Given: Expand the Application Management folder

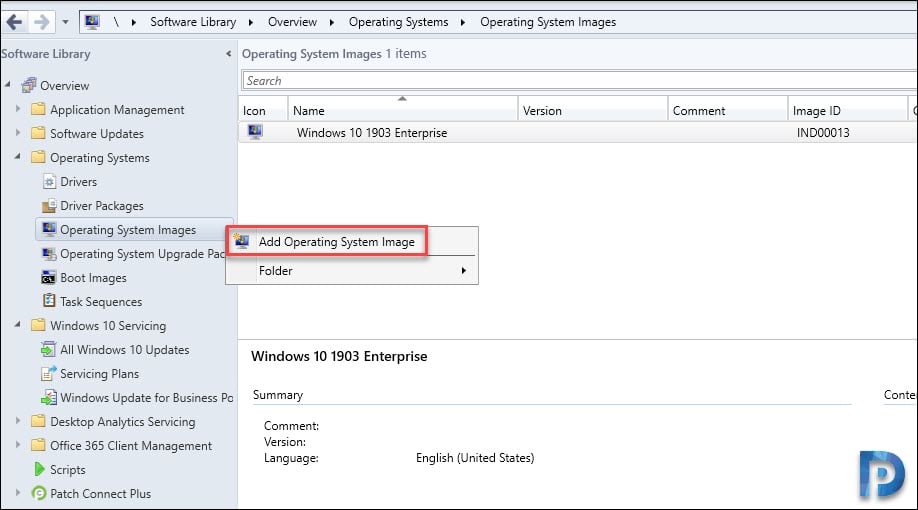Looking at the screenshot, I should pyautogui.click(x=18, y=109).
